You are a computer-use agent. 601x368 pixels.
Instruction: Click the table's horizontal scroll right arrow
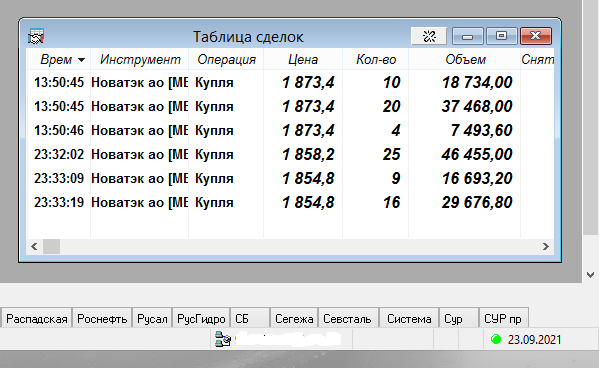coord(546,246)
